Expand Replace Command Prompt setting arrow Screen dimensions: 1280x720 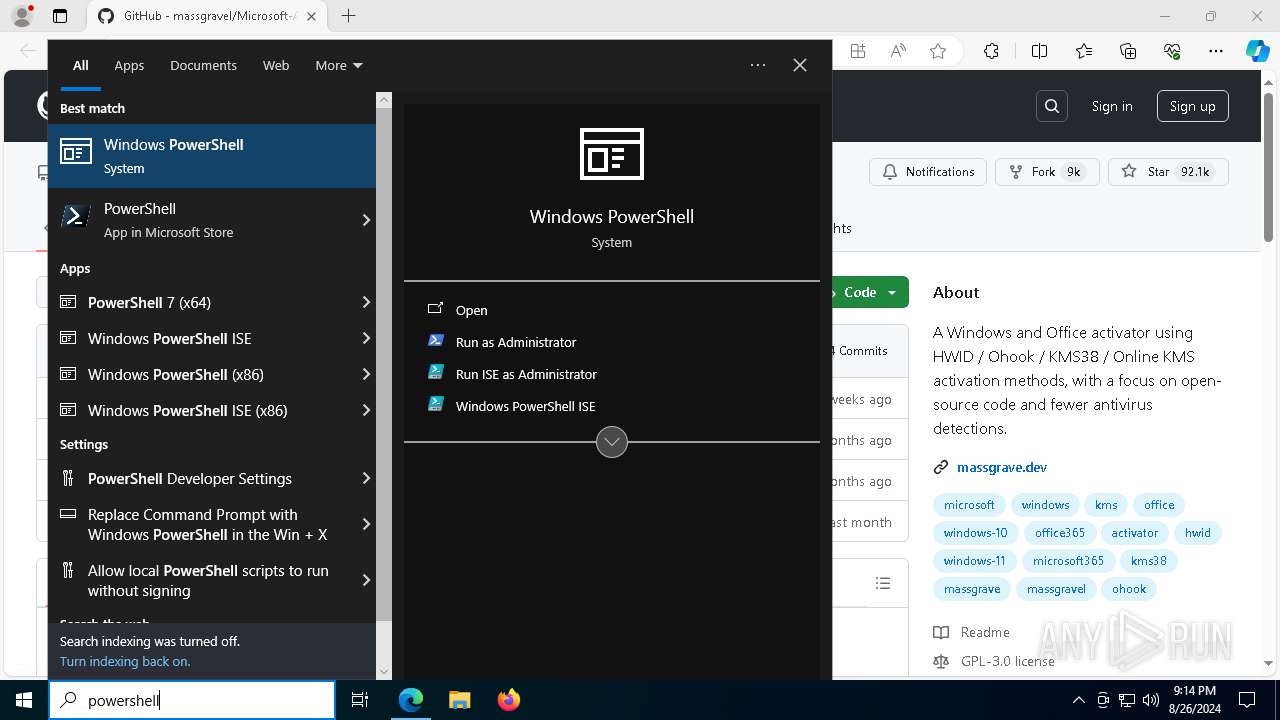point(366,524)
